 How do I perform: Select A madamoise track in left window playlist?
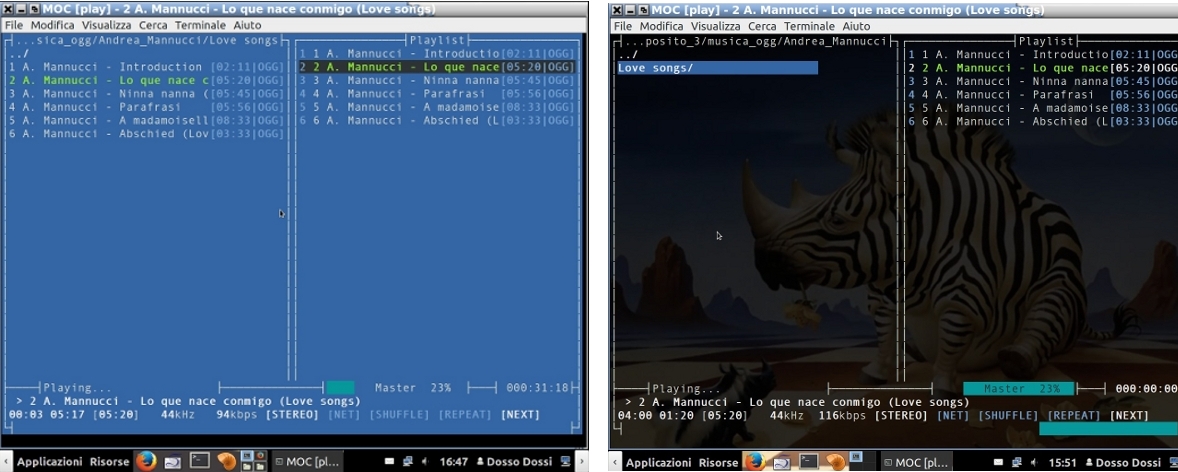pyautogui.click(x=436, y=107)
